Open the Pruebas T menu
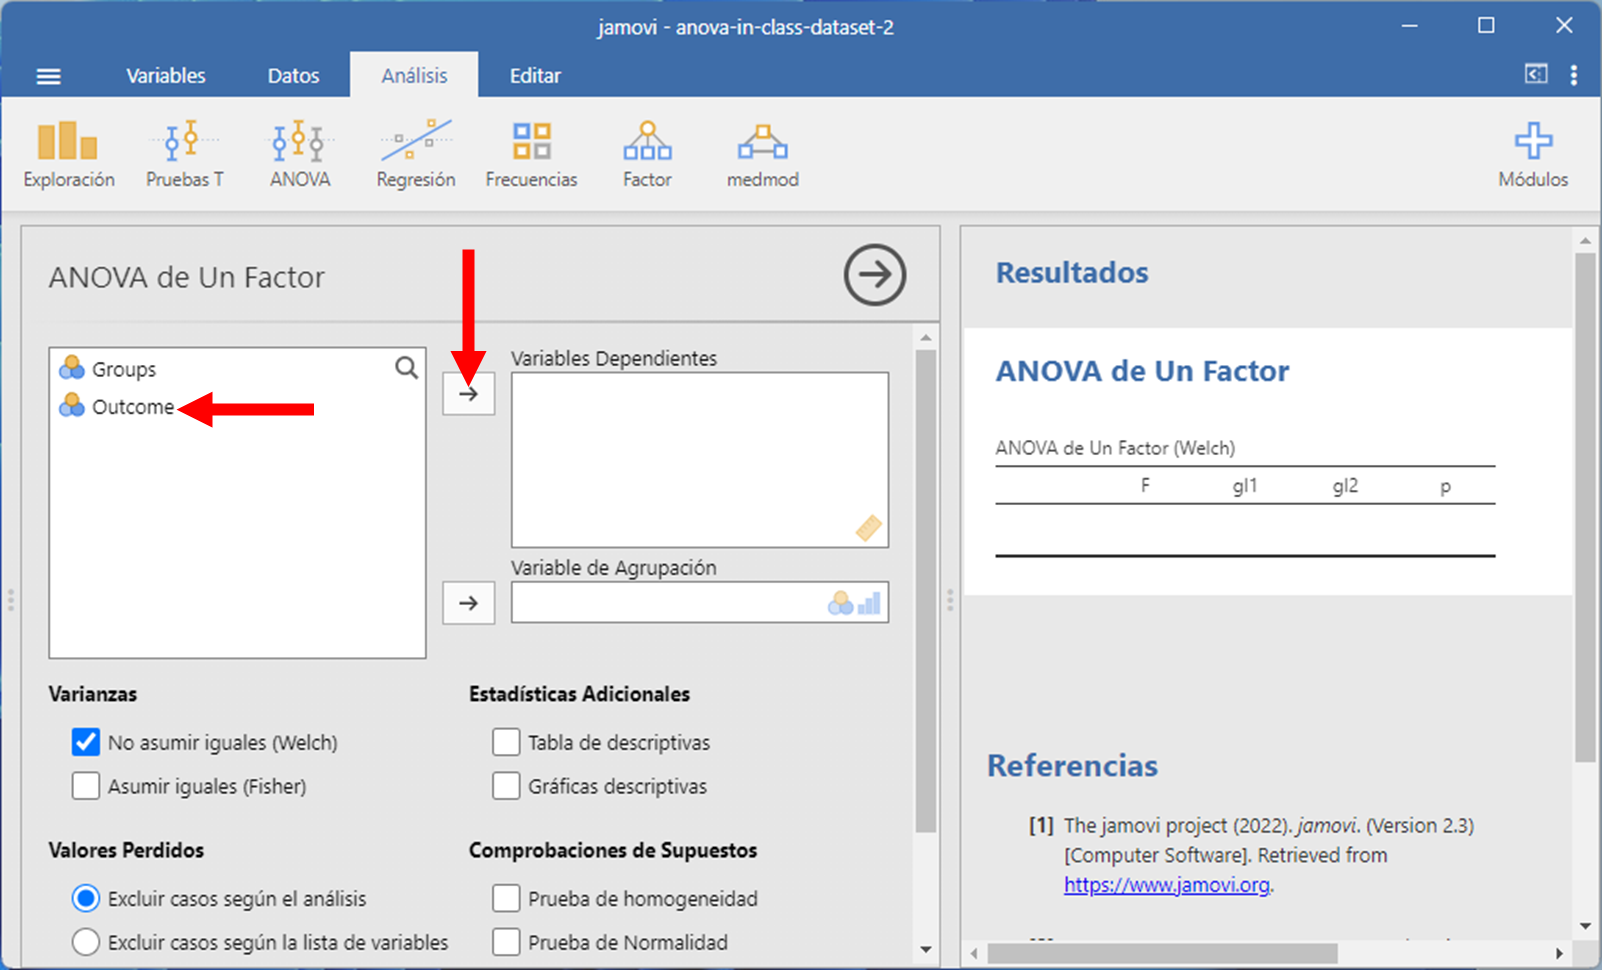Image resolution: width=1602 pixels, height=970 pixels. (x=184, y=154)
